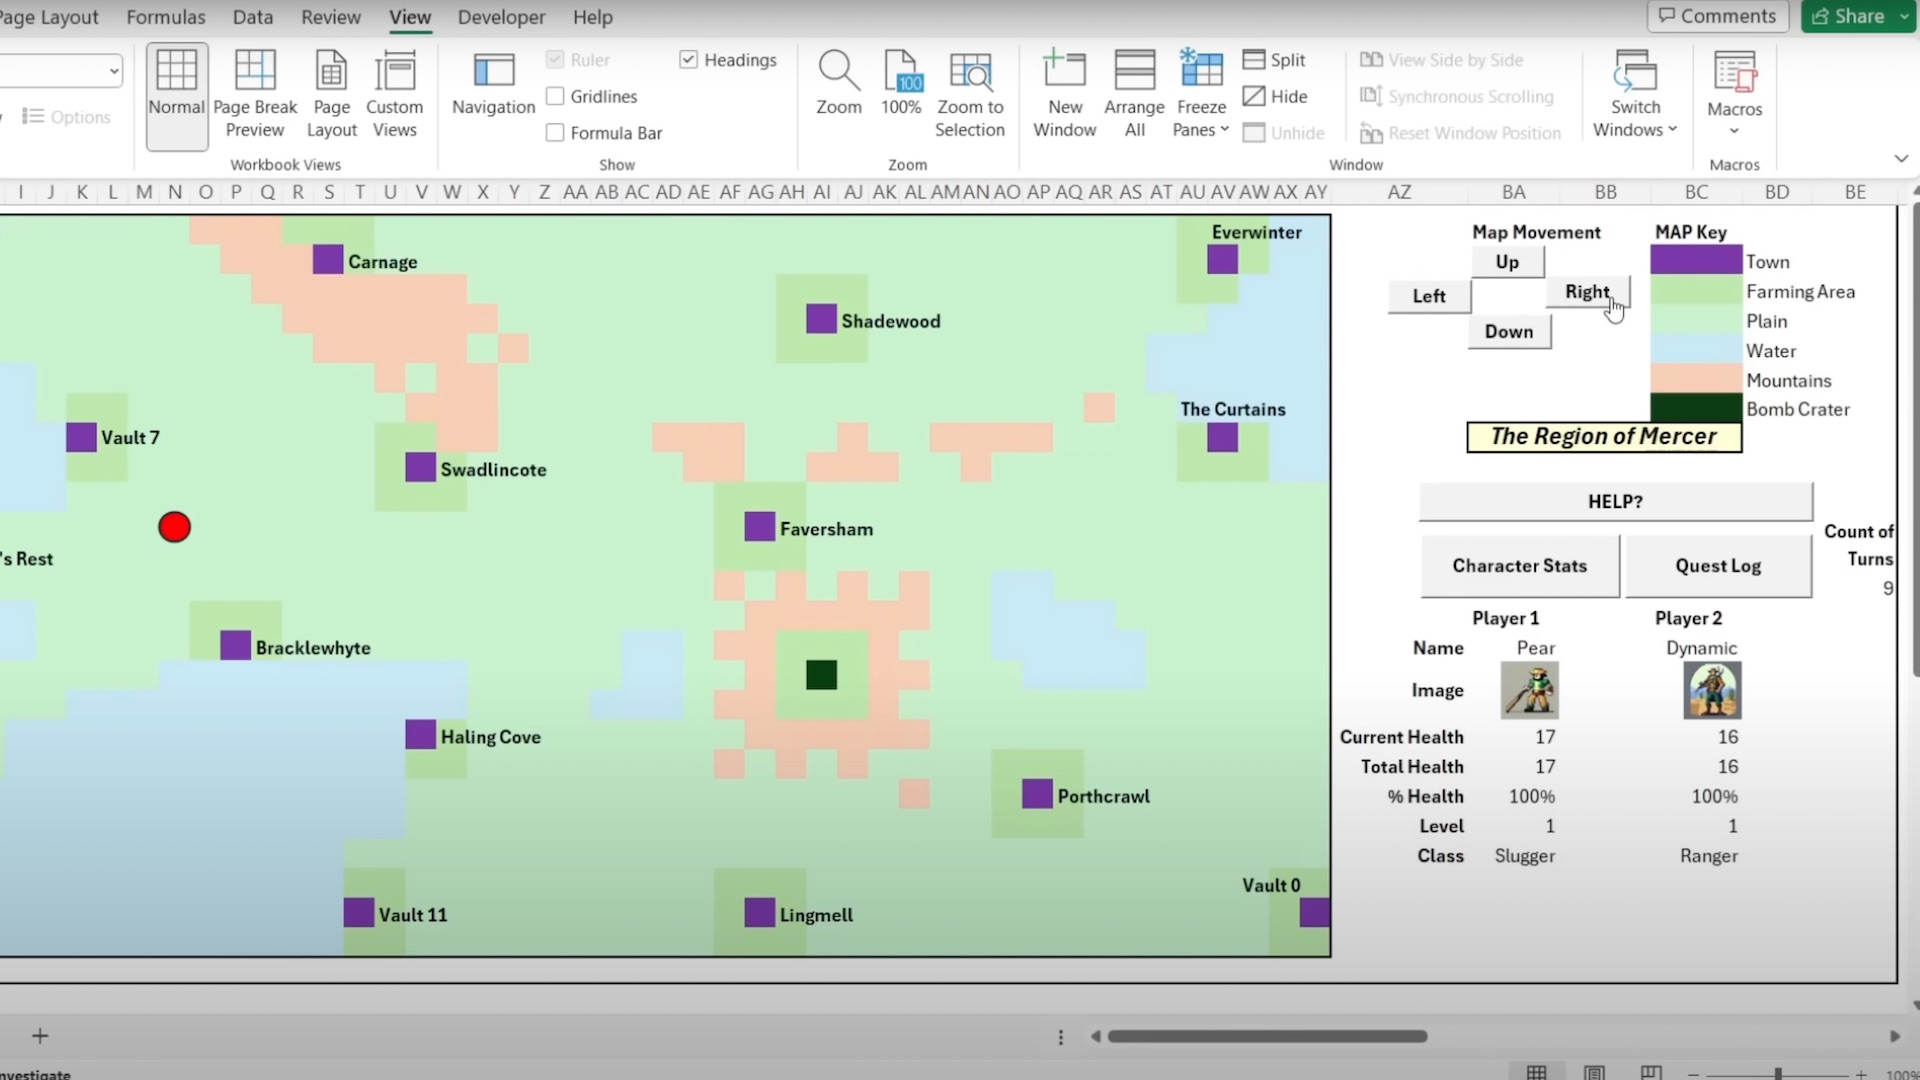Open the Developer ribbon tab
Screen dimensions: 1920x1080
[x=501, y=17]
